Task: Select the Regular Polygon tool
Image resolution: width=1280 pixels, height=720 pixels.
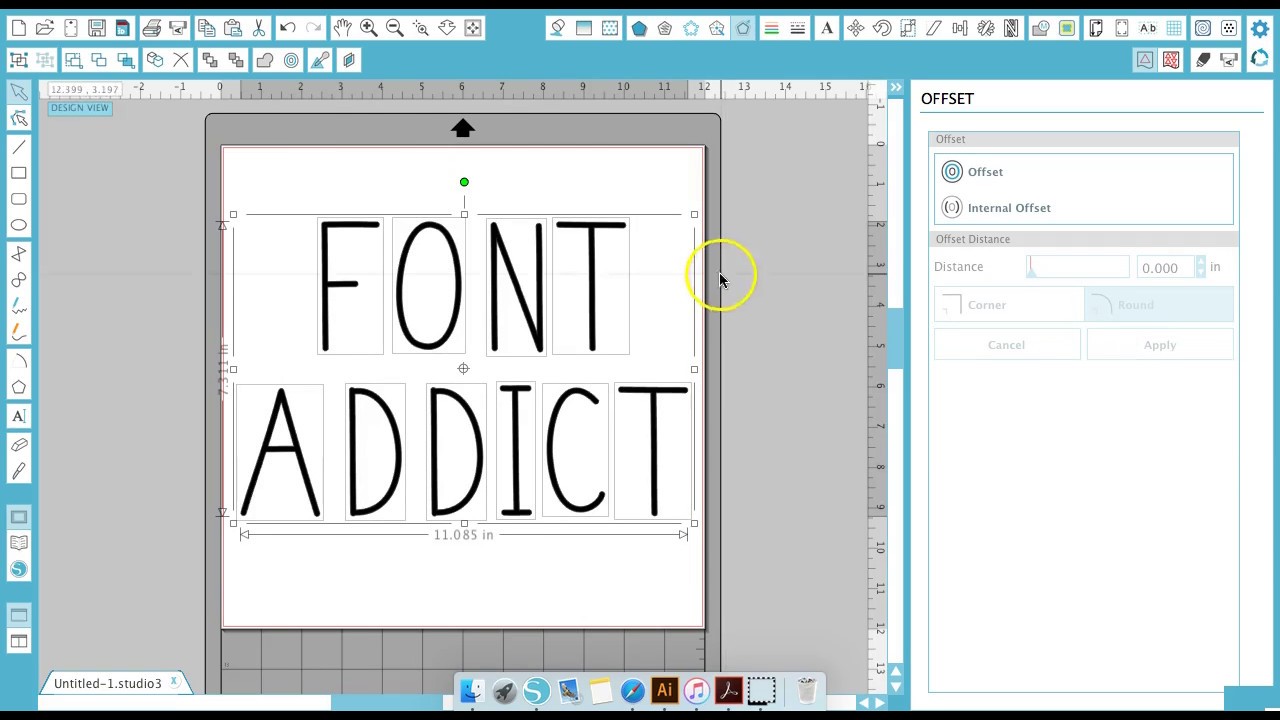Action: point(19,387)
